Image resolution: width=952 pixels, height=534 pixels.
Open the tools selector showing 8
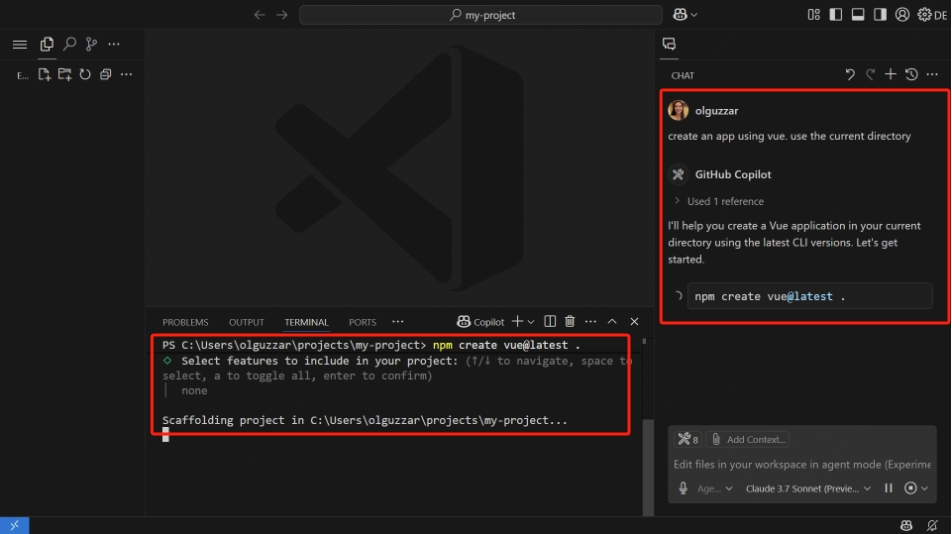click(687, 439)
